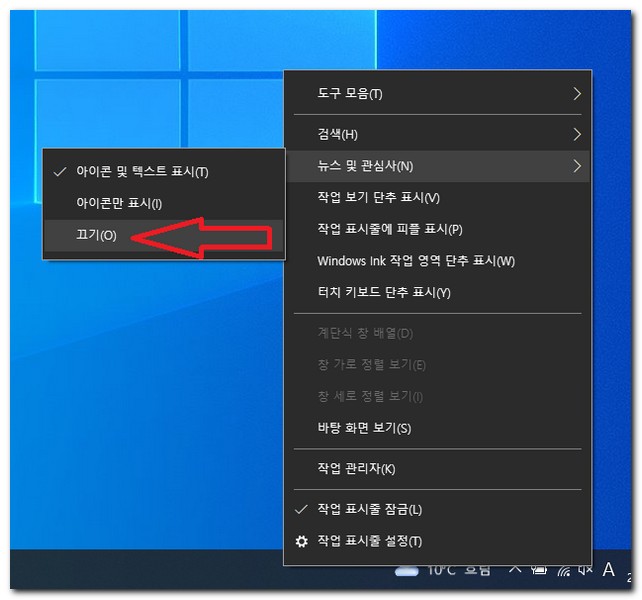Click the gear icon beside 작업 표시줄 설정
642x600 pixels.
(302, 541)
